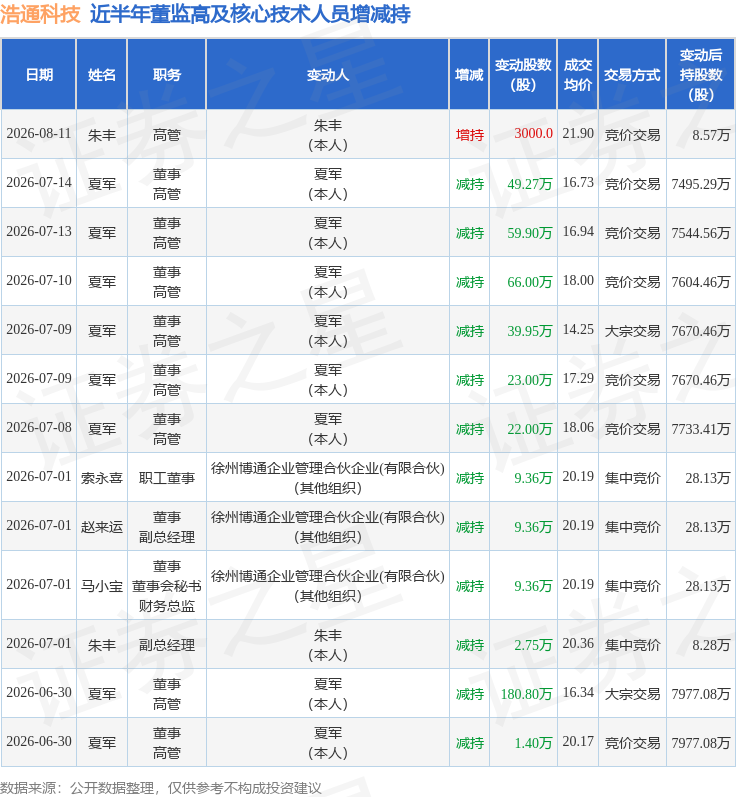736x797 pixels.
Task: Click the 变动人 column header
Action: pos(328,74)
